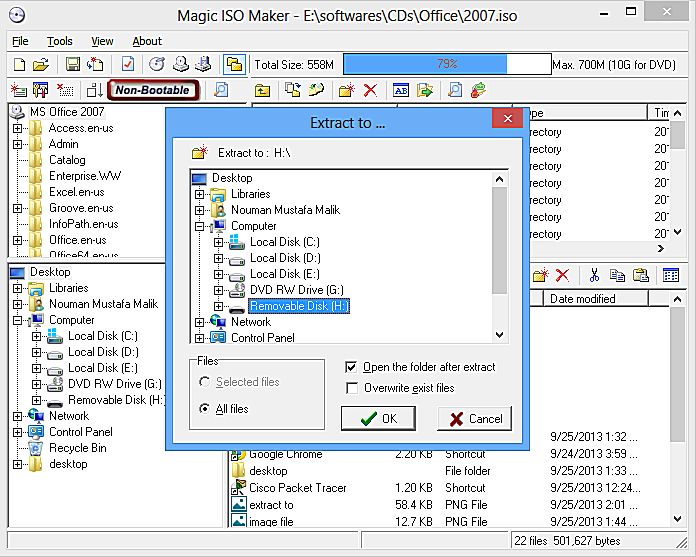Click the load boot image icon
Image resolution: width=696 pixels, height=557 pixels.
[19, 90]
